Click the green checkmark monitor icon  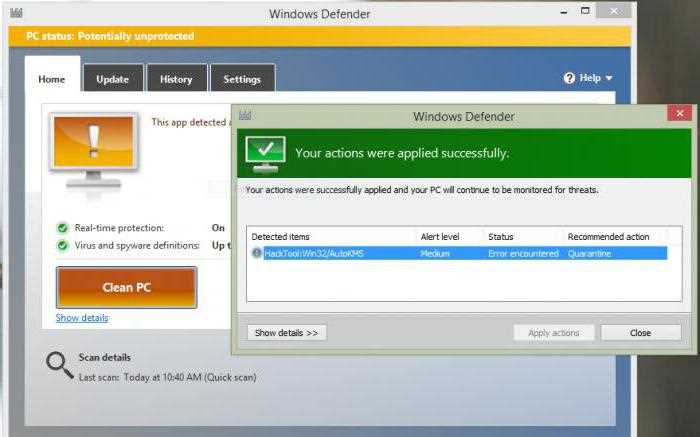pyautogui.click(x=266, y=154)
